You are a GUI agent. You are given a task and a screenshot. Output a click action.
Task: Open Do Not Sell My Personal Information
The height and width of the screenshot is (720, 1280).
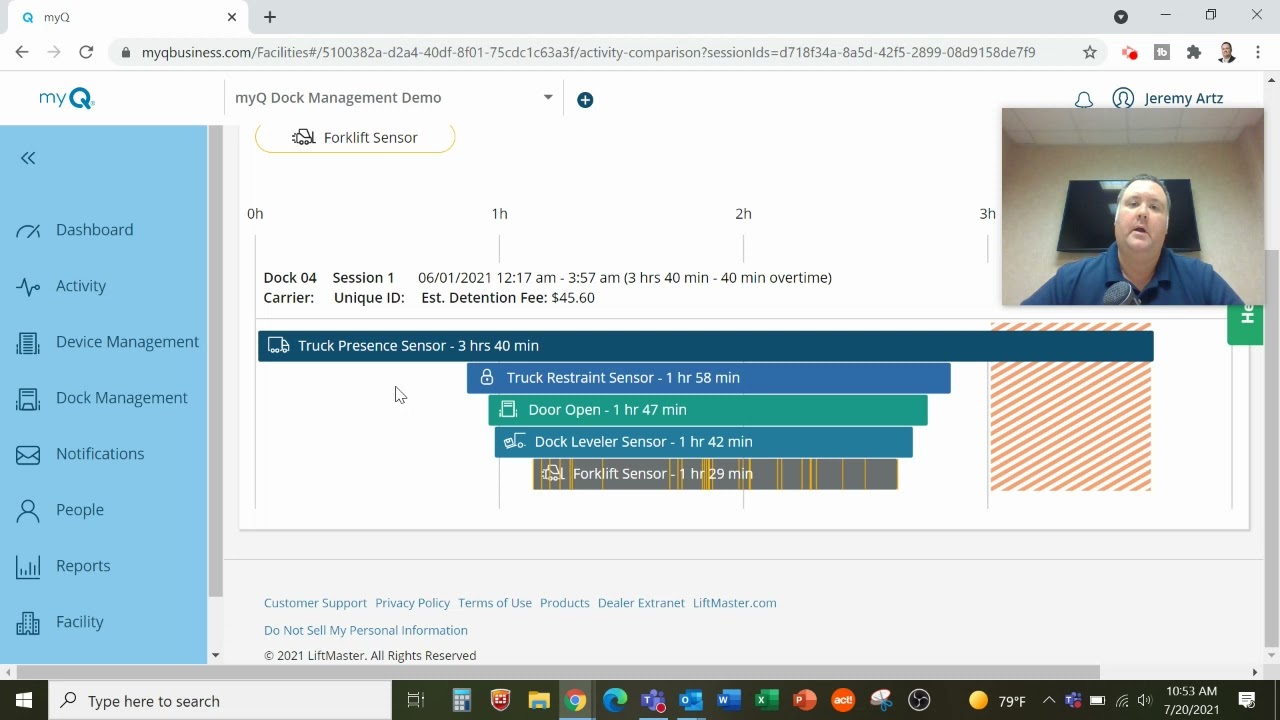pyautogui.click(x=366, y=630)
